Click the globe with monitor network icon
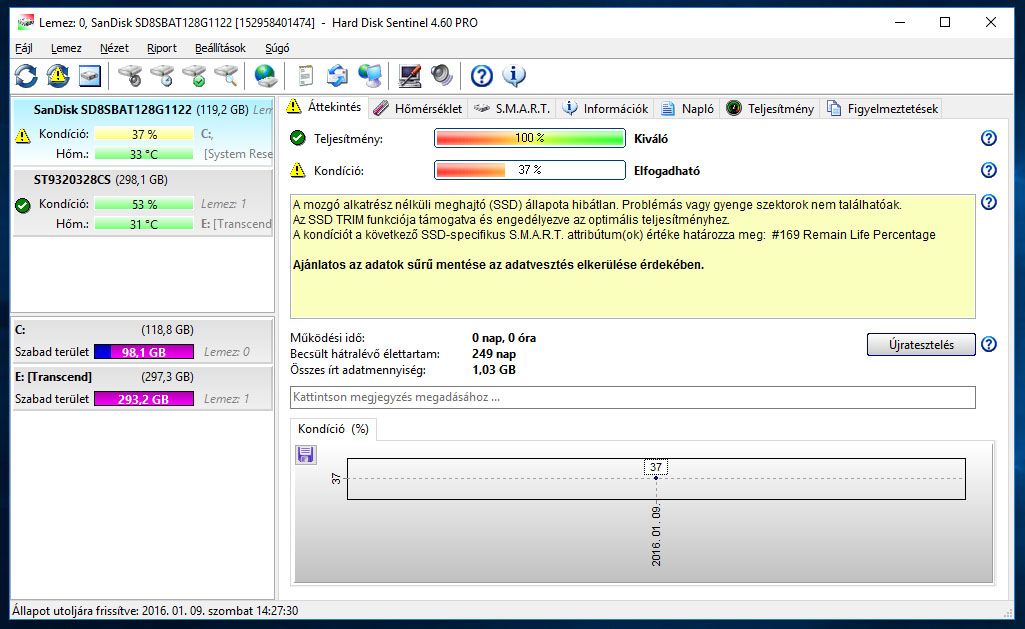The image size is (1025, 629). coord(370,76)
